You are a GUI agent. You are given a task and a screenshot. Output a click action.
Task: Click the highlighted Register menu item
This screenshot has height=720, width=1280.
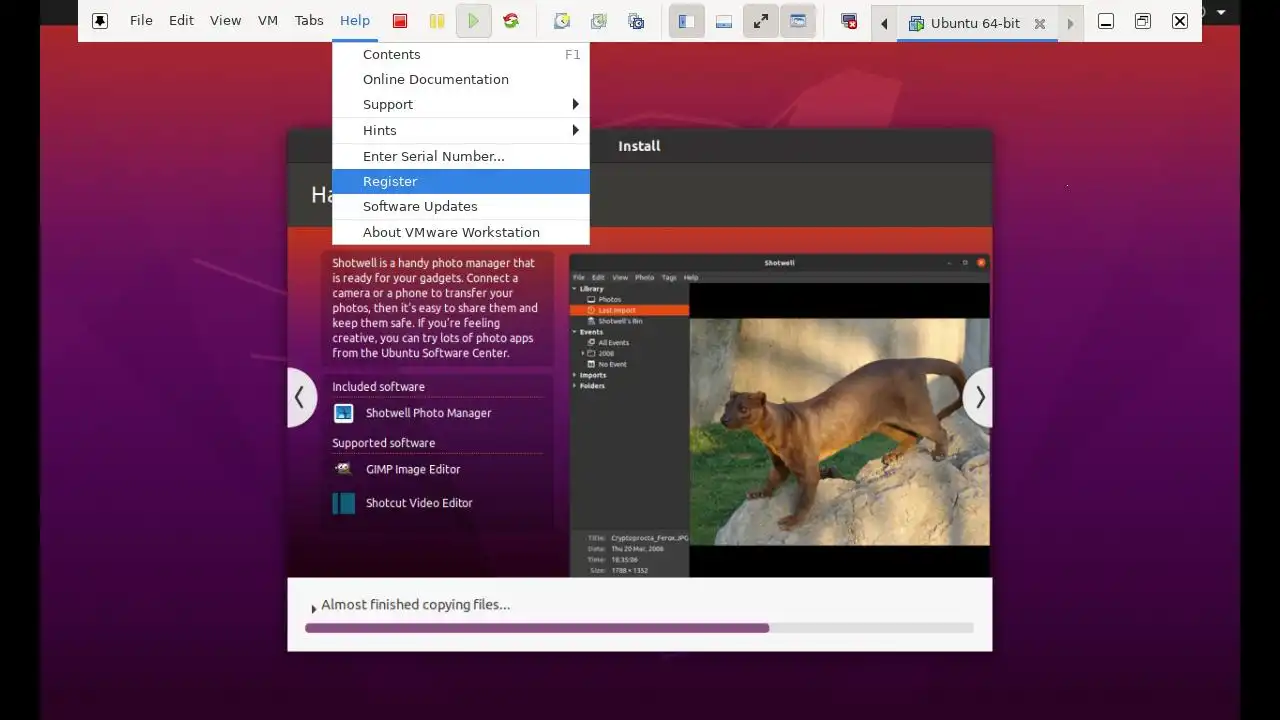click(461, 181)
